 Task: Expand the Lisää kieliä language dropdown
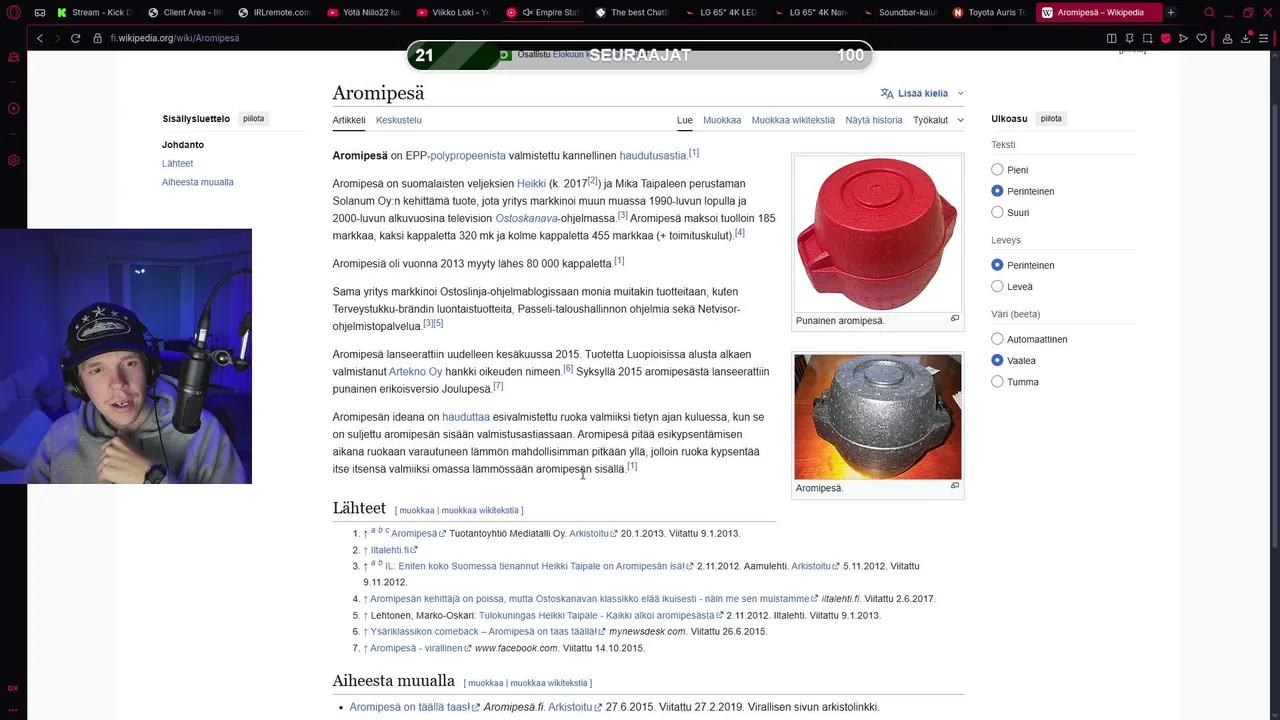click(x=922, y=93)
